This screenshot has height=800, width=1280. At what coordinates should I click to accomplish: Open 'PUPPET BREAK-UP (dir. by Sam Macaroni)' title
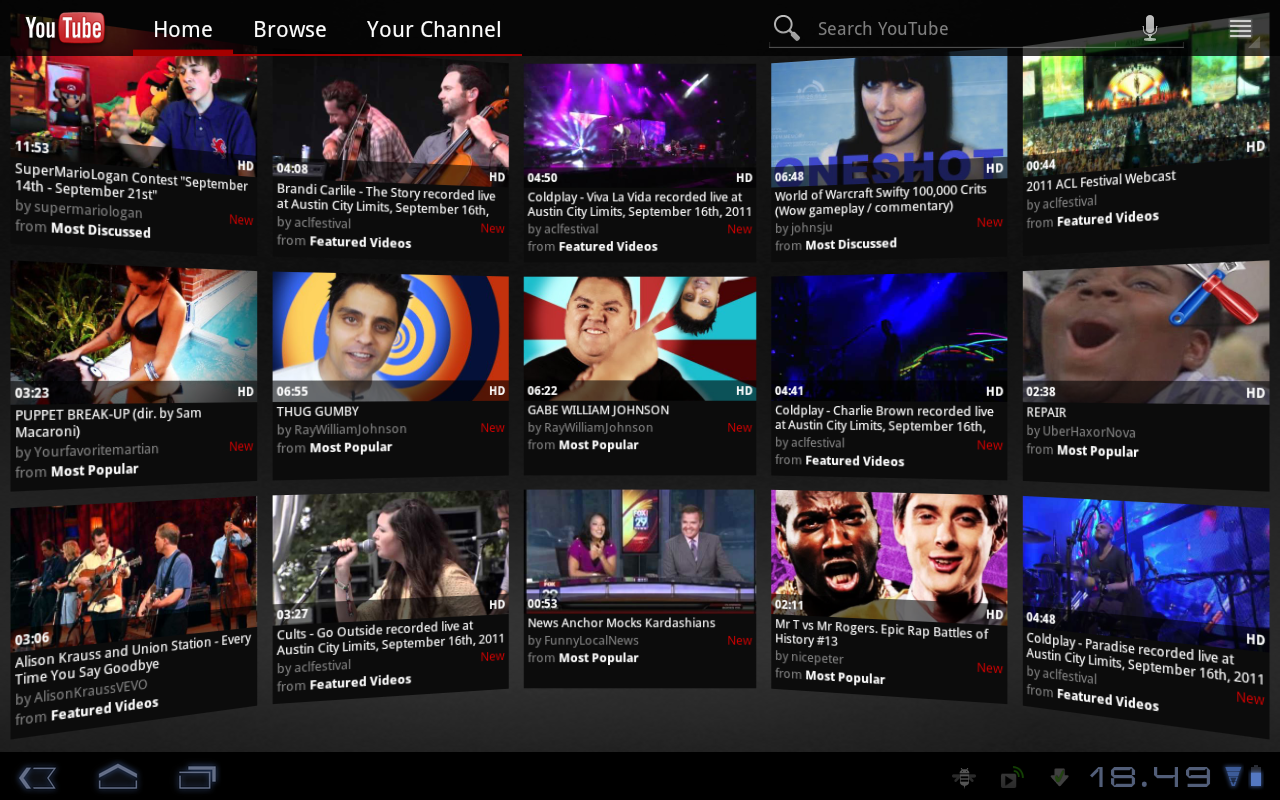(108, 422)
